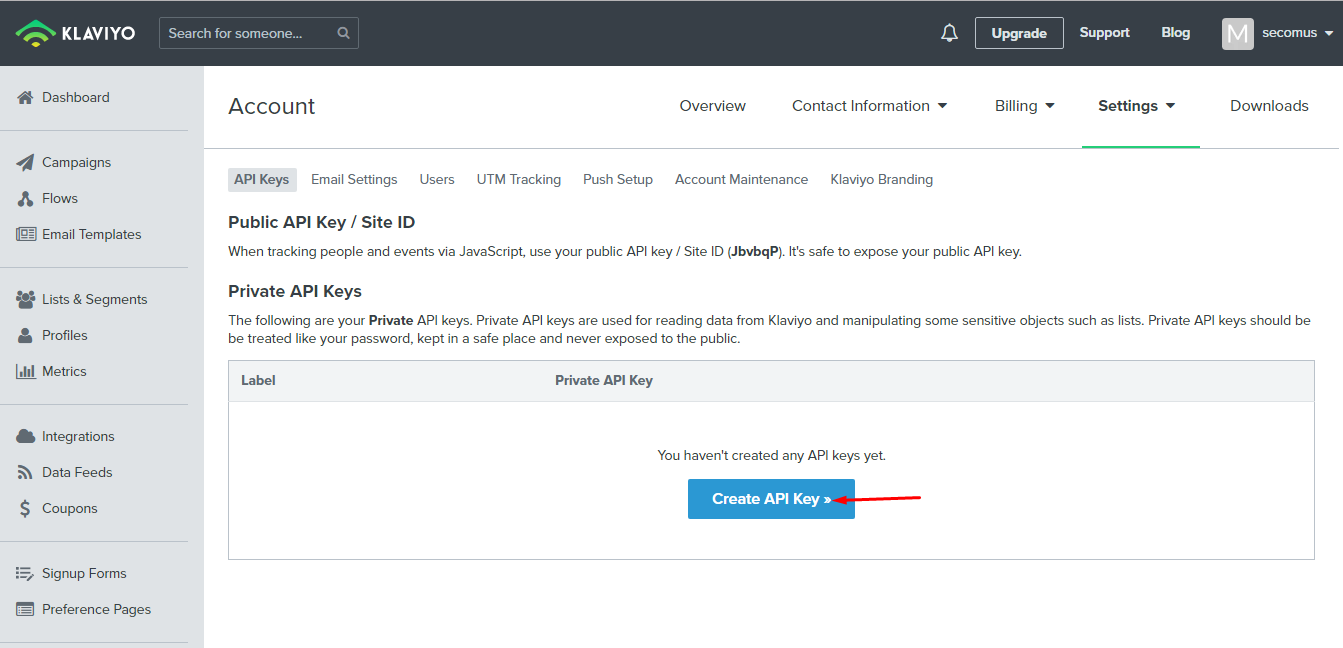Open Metrics in the sidebar
The width and height of the screenshot is (1343, 648).
64,371
